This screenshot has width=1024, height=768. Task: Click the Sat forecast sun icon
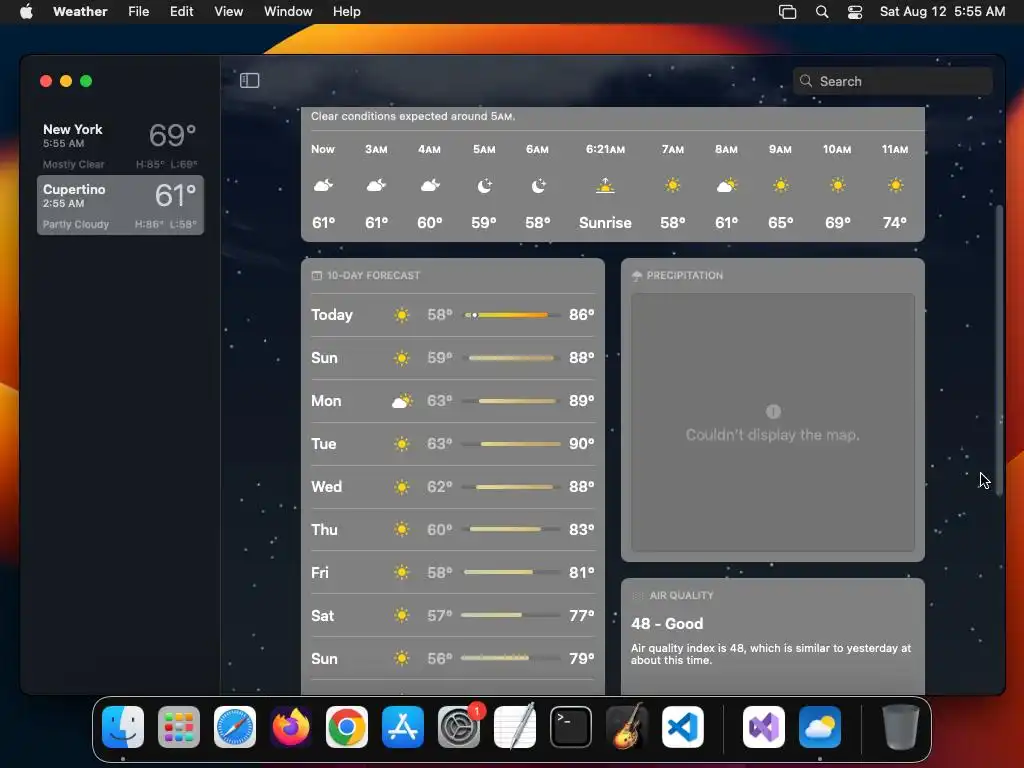(402, 616)
